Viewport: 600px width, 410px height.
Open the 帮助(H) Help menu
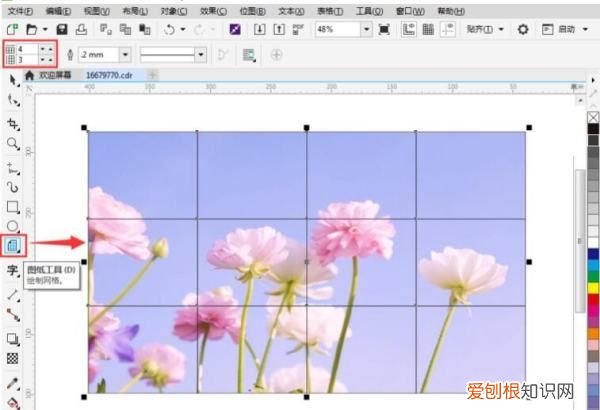pyautogui.click(x=451, y=11)
